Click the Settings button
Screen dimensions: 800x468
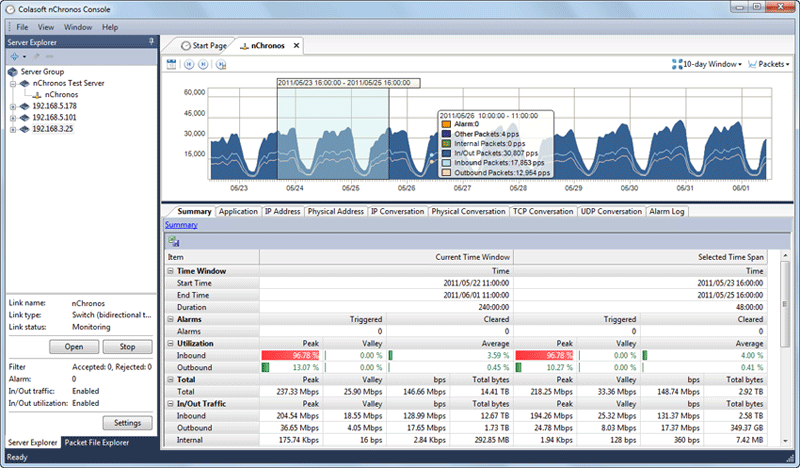point(127,422)
